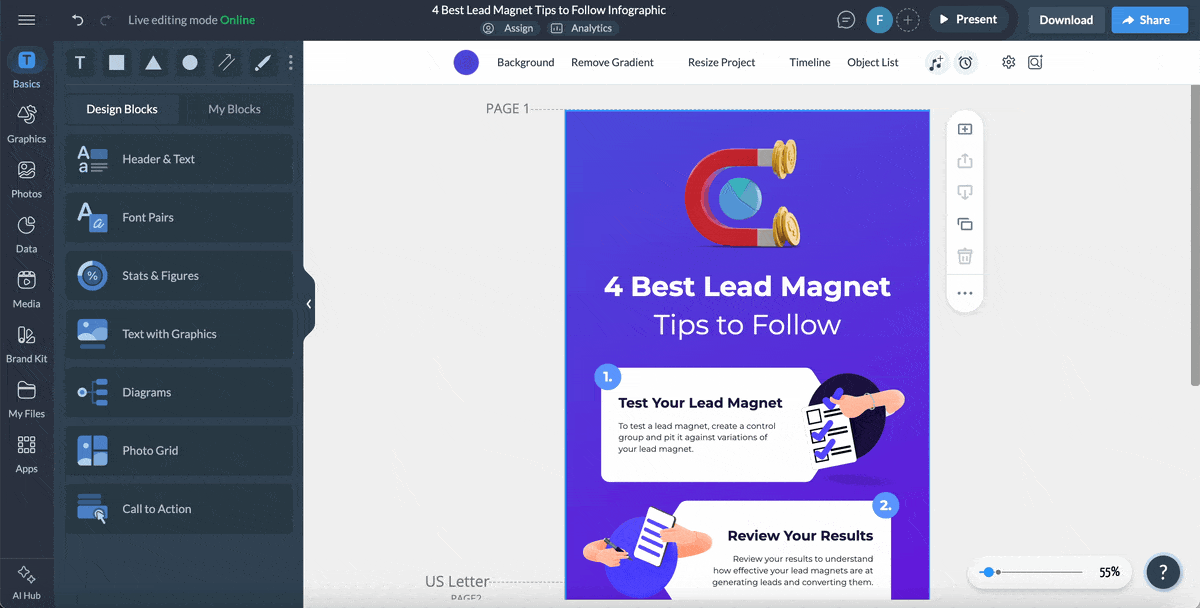The width and height of the screenshot is (1200, 608).
Task: Add music to the project
Action: [x=936, y=62]
